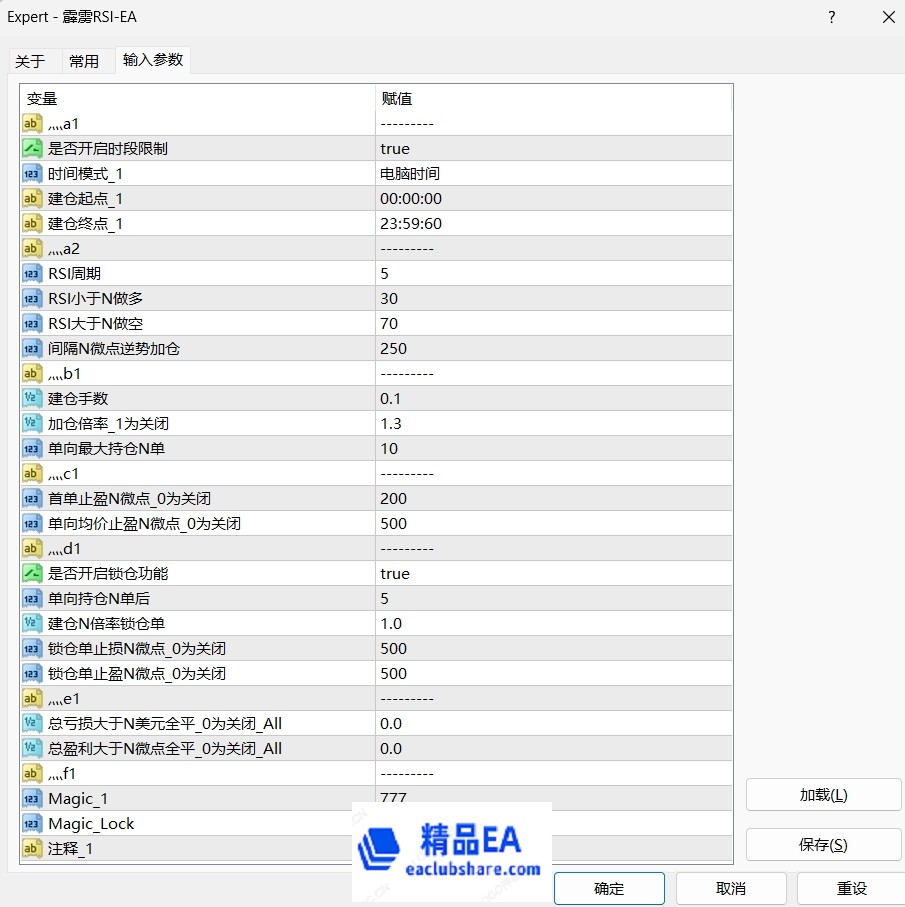Click 加载(L) to load settings

click(x=809, y=795)
